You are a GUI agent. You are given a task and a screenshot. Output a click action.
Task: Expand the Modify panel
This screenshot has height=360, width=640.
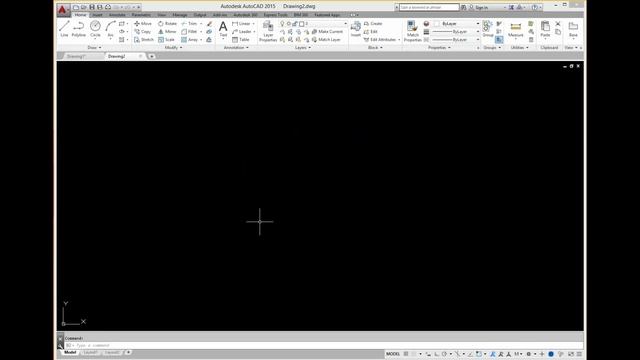173,48
